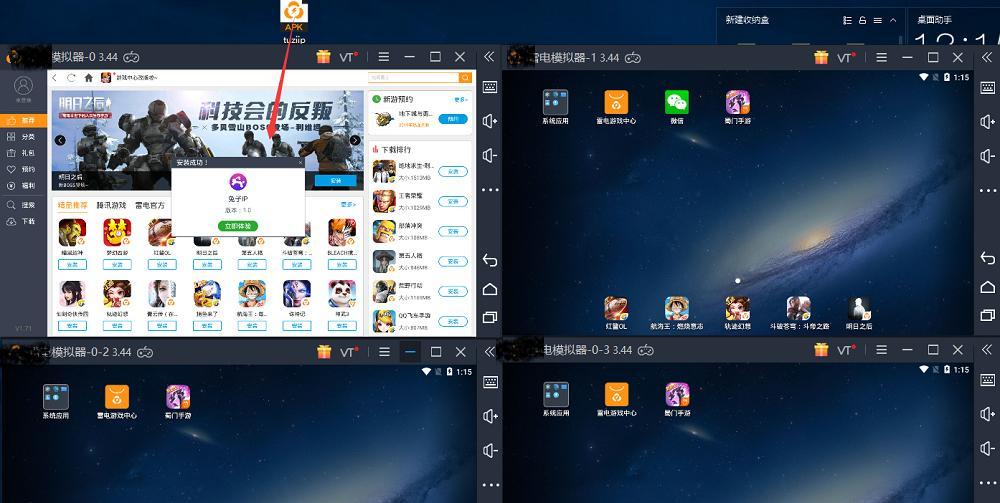The width and height of the screenshot is (1000, 503).
Task: Select 搜索 in game center sidebar
Action: 24,205
